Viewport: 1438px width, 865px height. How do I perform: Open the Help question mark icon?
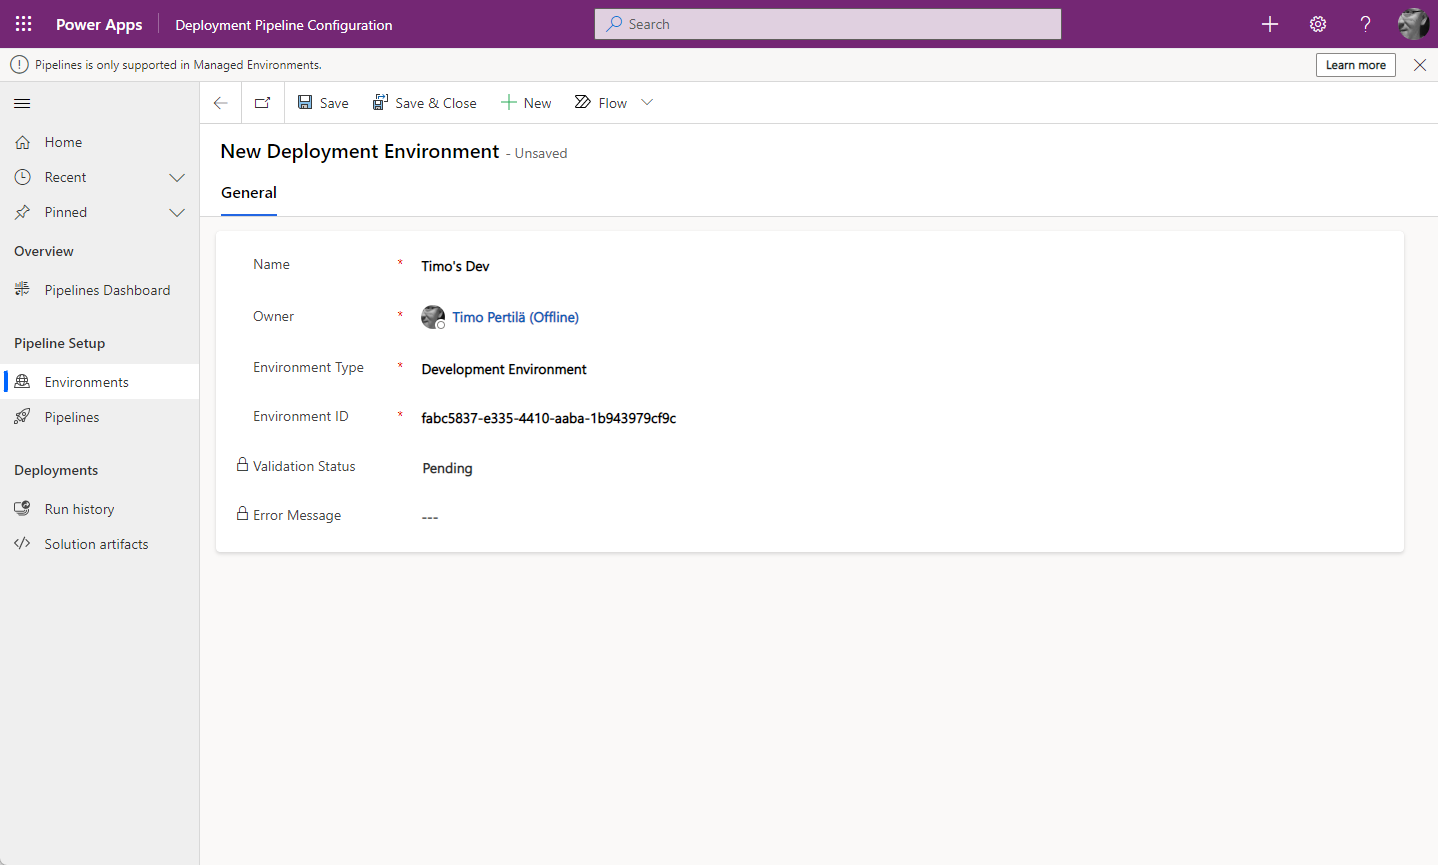(x=1365, y=24)
